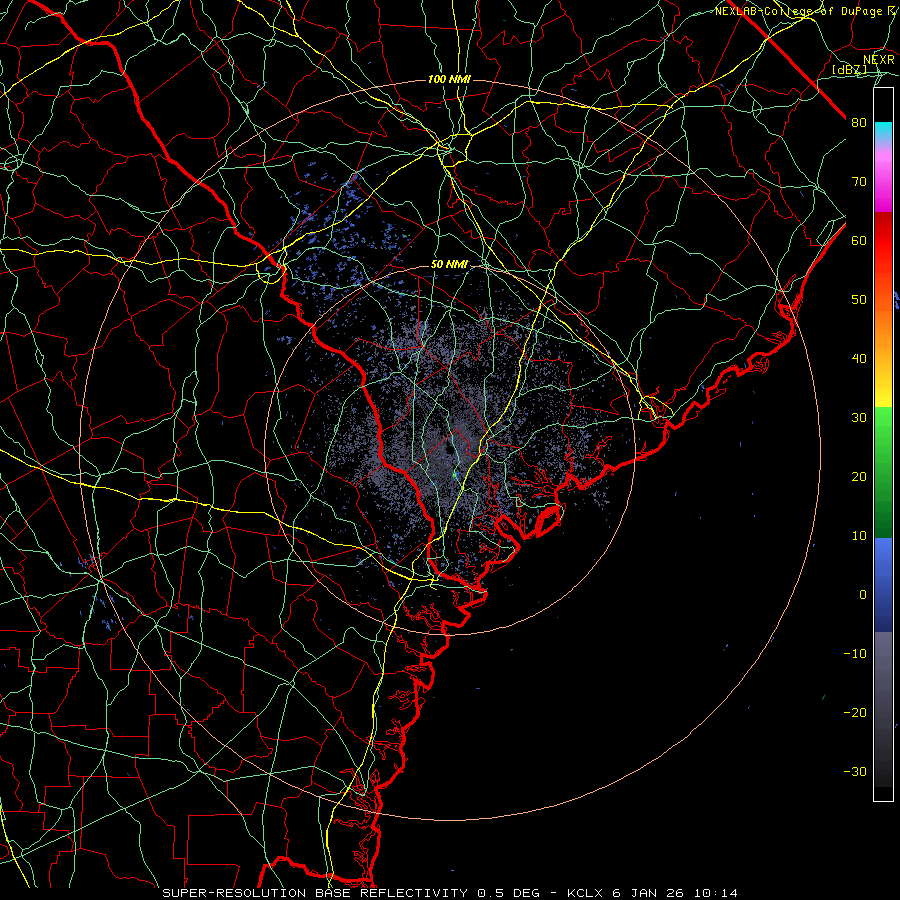The height and width of the screenshot is (900, 900).
Task: Select the 80 dBZ scale label
Action: (x=859, y=123)
